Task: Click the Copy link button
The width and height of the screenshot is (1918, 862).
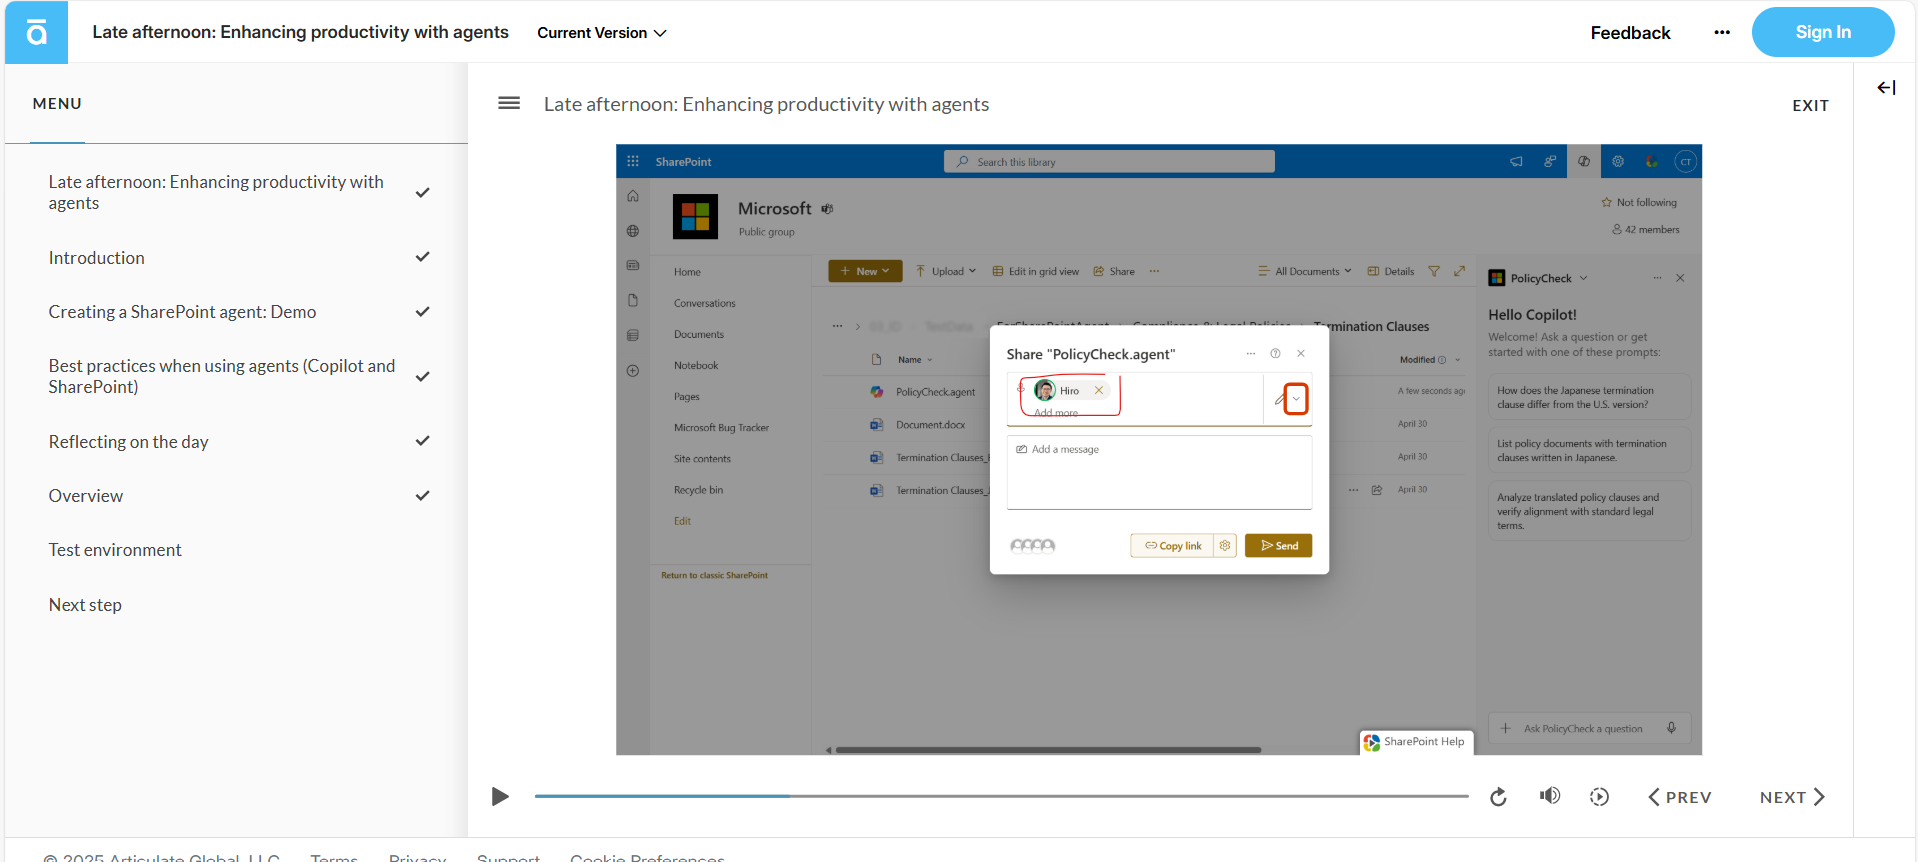Action: pos(1172,545)
